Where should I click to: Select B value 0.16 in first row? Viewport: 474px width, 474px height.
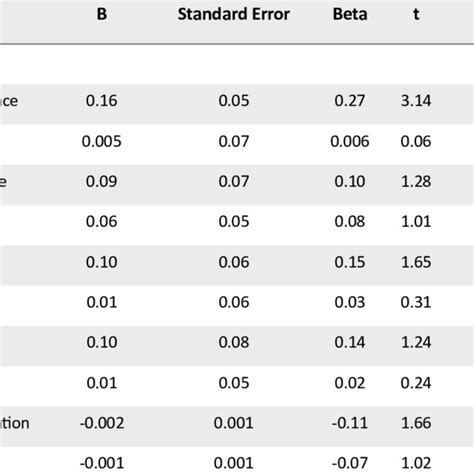pyautogui.click(x=102, y=101)
